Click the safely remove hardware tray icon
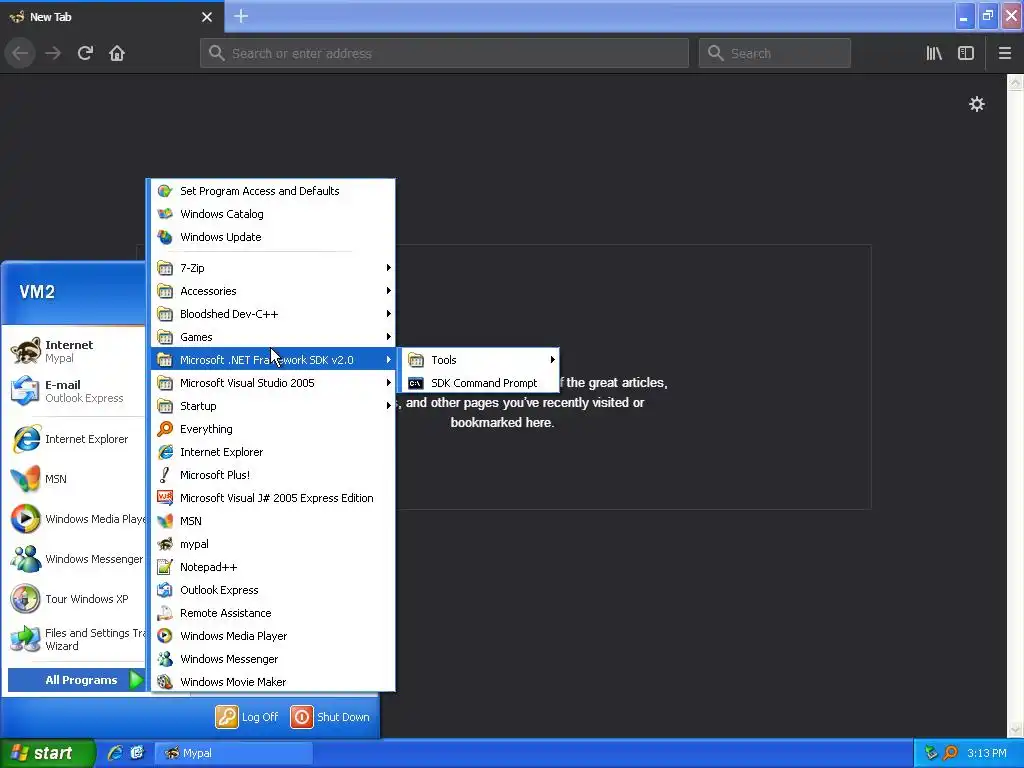 [x=931, y=753]
